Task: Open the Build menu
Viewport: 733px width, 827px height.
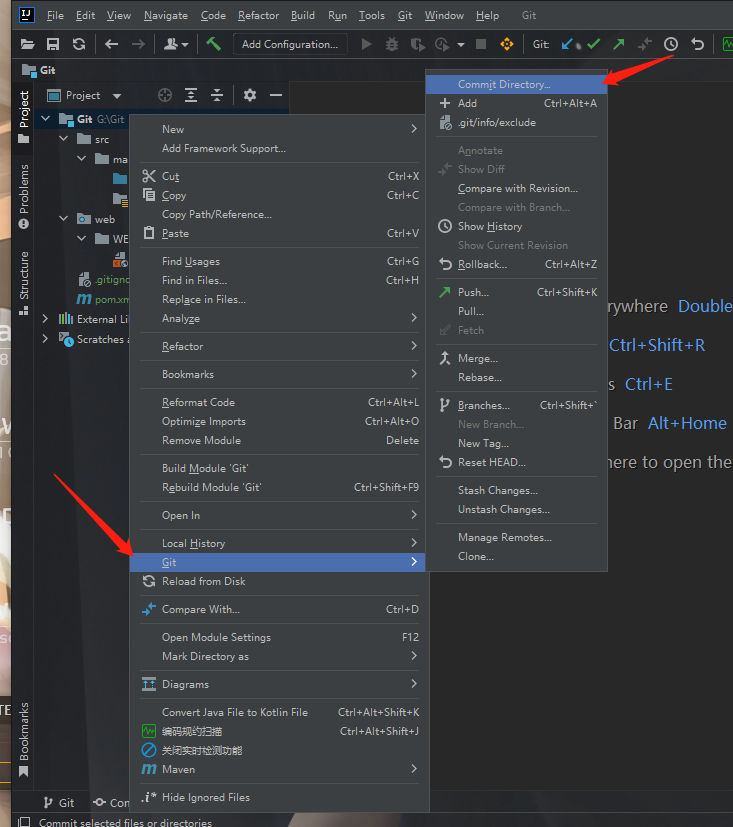Action: (303, 15)
